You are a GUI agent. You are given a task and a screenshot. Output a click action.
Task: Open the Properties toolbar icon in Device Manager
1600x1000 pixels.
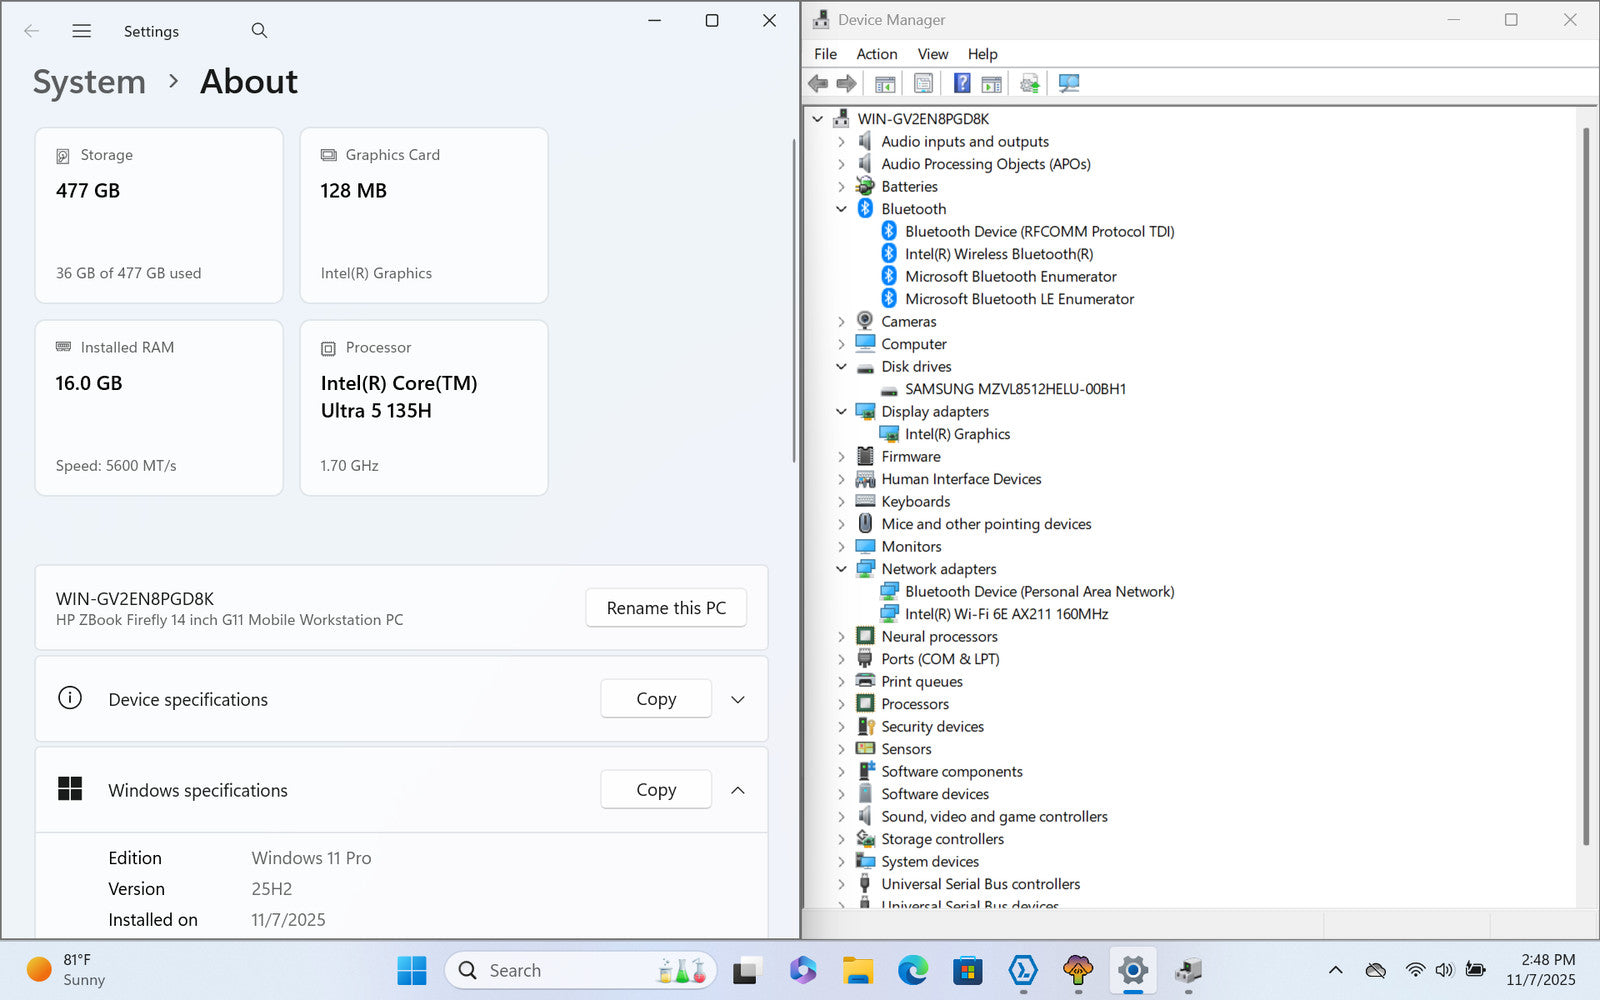pyautogui.click(x=923, y=83)
